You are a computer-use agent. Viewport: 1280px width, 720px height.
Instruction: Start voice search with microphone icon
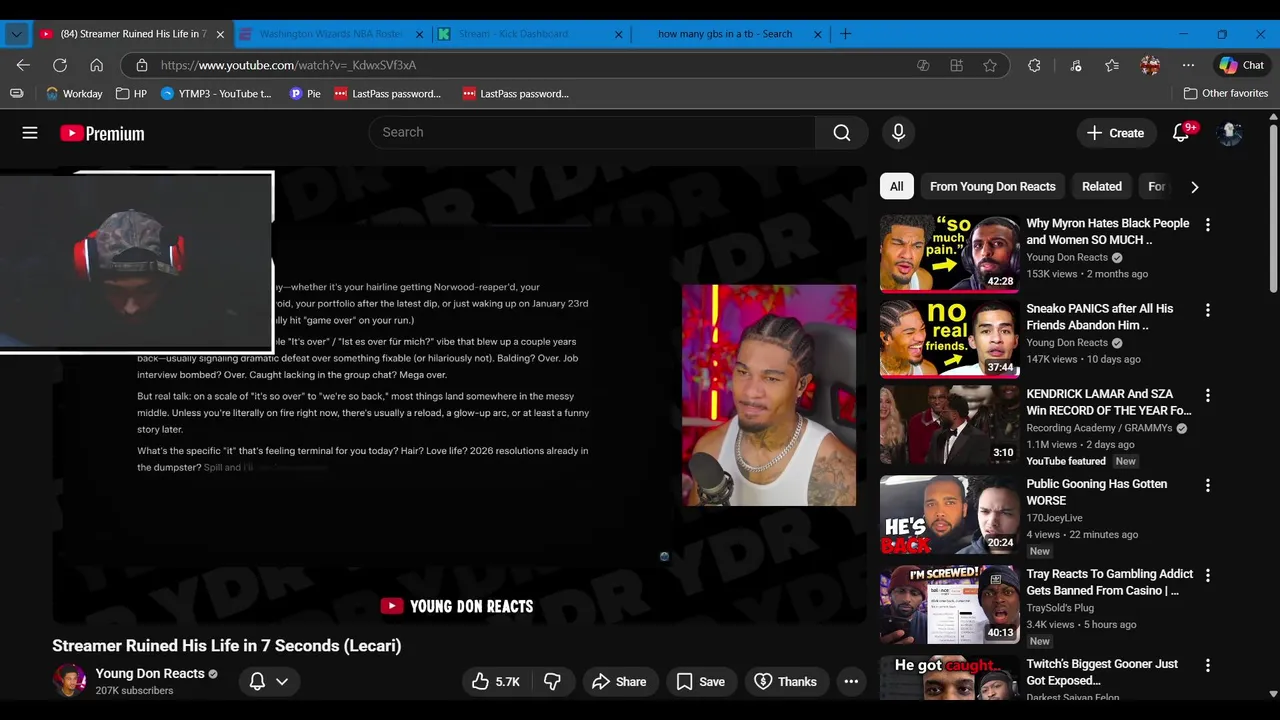point(898,133)
